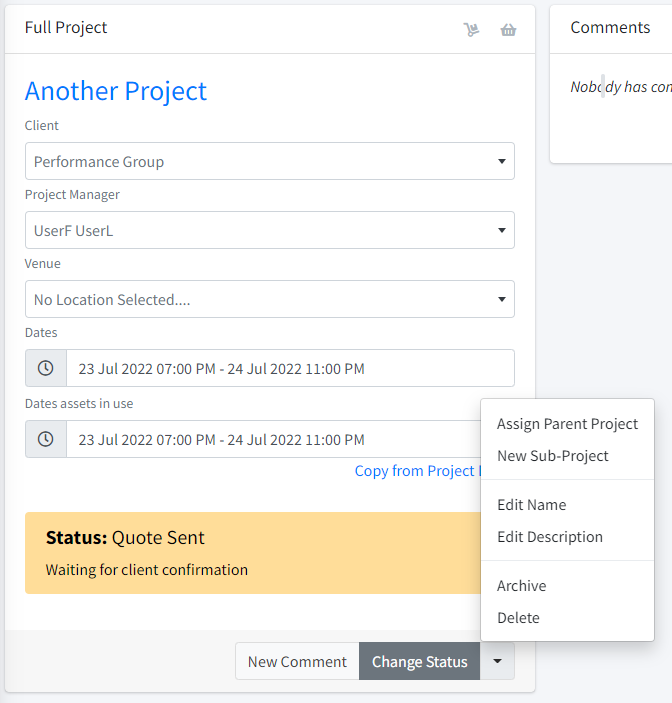This screenshot has width=672, height=703.
Task: Click the Change Status button
Action: (x=419, y=661)
